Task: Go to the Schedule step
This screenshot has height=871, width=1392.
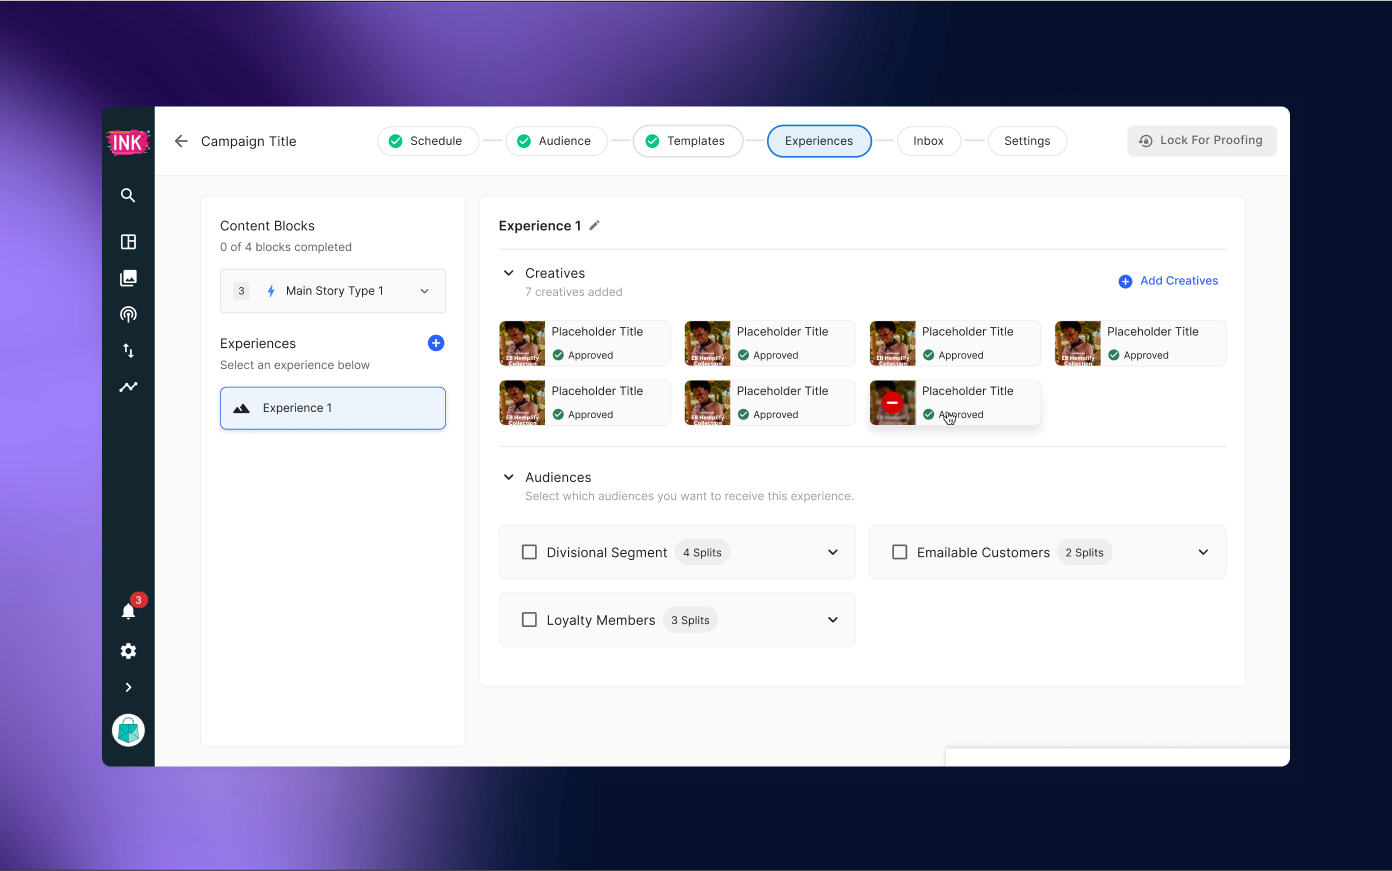Action: coord(428,141)
